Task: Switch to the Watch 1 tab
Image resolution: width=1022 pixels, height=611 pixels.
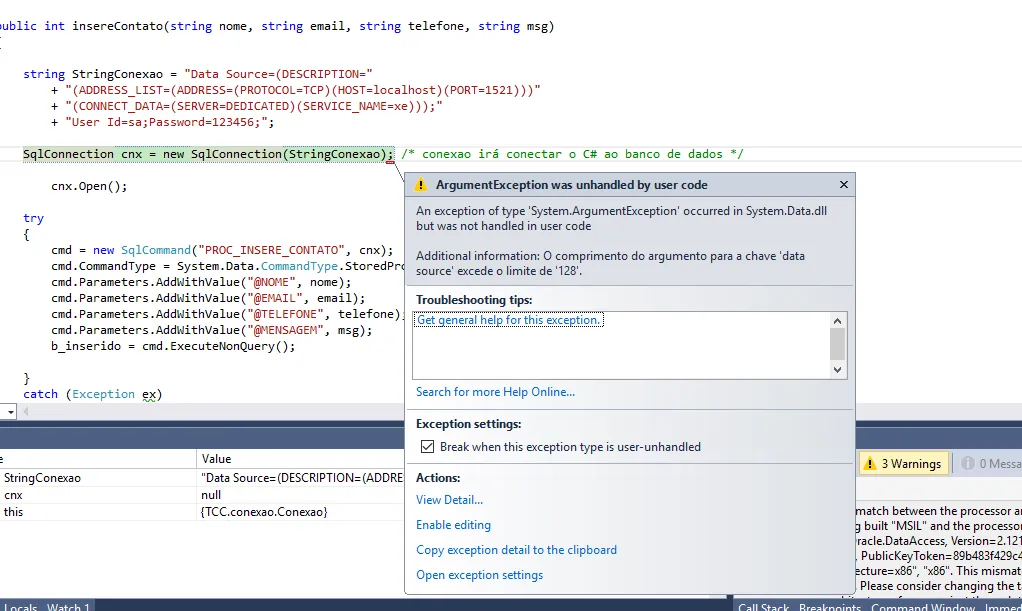Action: 69,606
